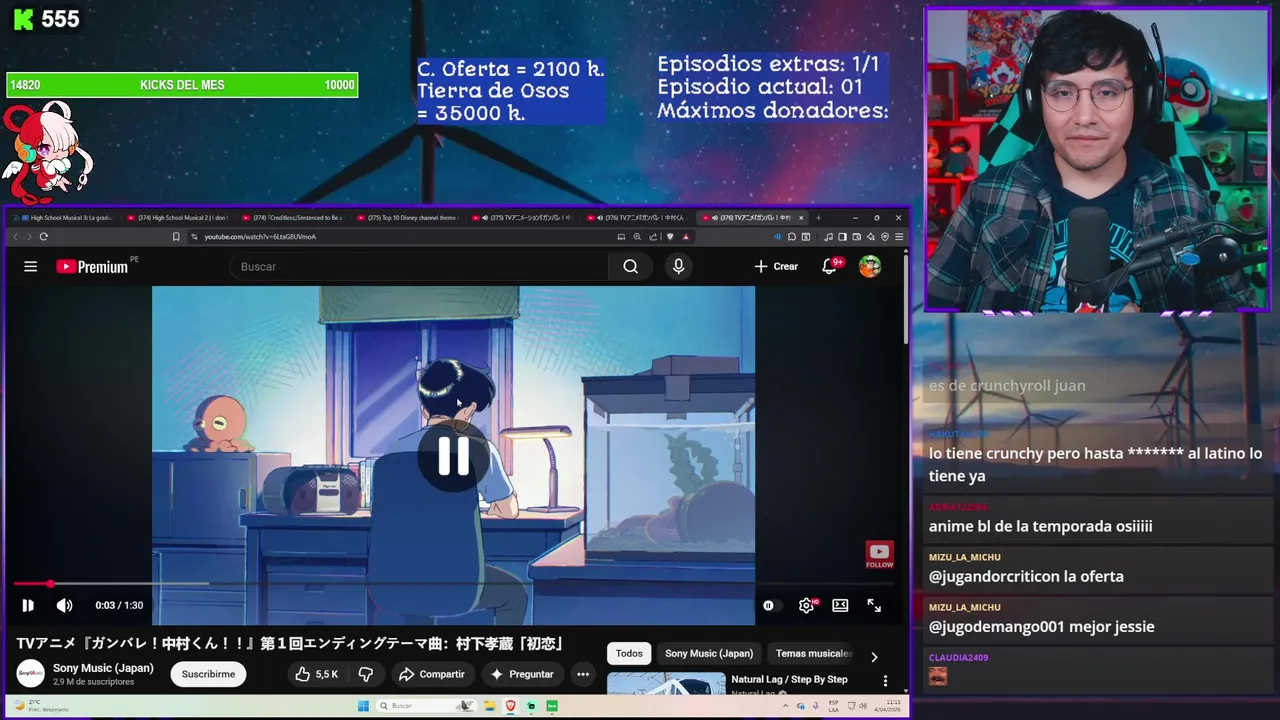This screenshot has height=720, width=1280.
Task: Mute the video volume speaker icon
Action: tap(64, 605)
